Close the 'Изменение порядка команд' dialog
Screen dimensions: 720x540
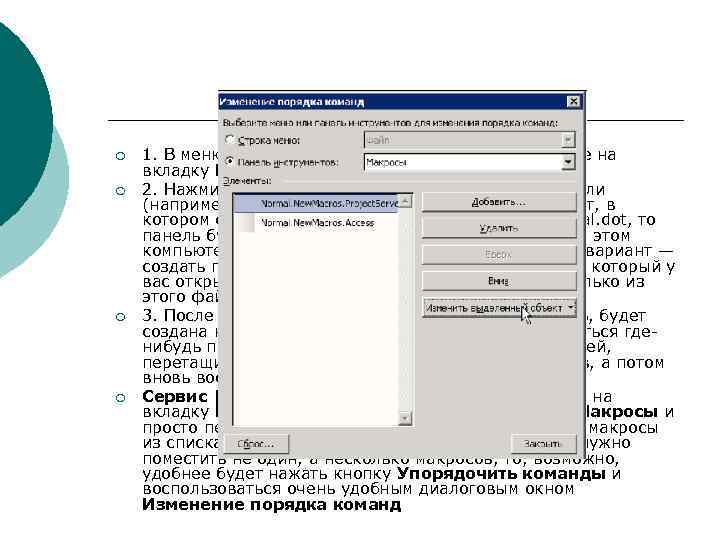pyautogui.click(x=573, y=101)
